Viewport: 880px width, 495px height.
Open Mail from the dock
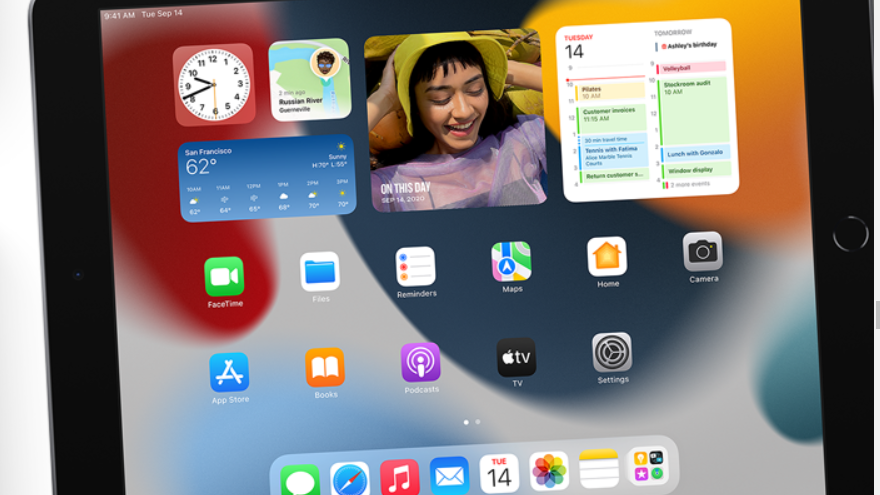click(450, 475)
